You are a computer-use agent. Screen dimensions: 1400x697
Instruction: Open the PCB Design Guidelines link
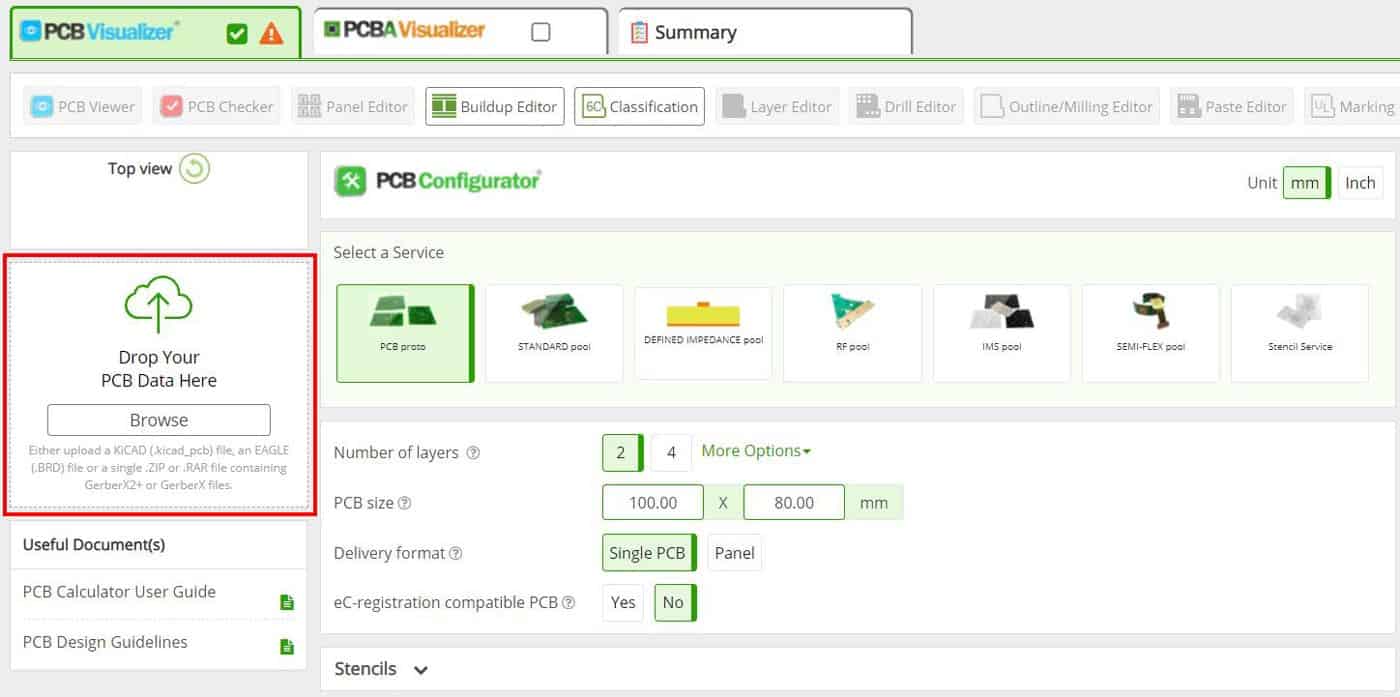(x=105, y=642)
